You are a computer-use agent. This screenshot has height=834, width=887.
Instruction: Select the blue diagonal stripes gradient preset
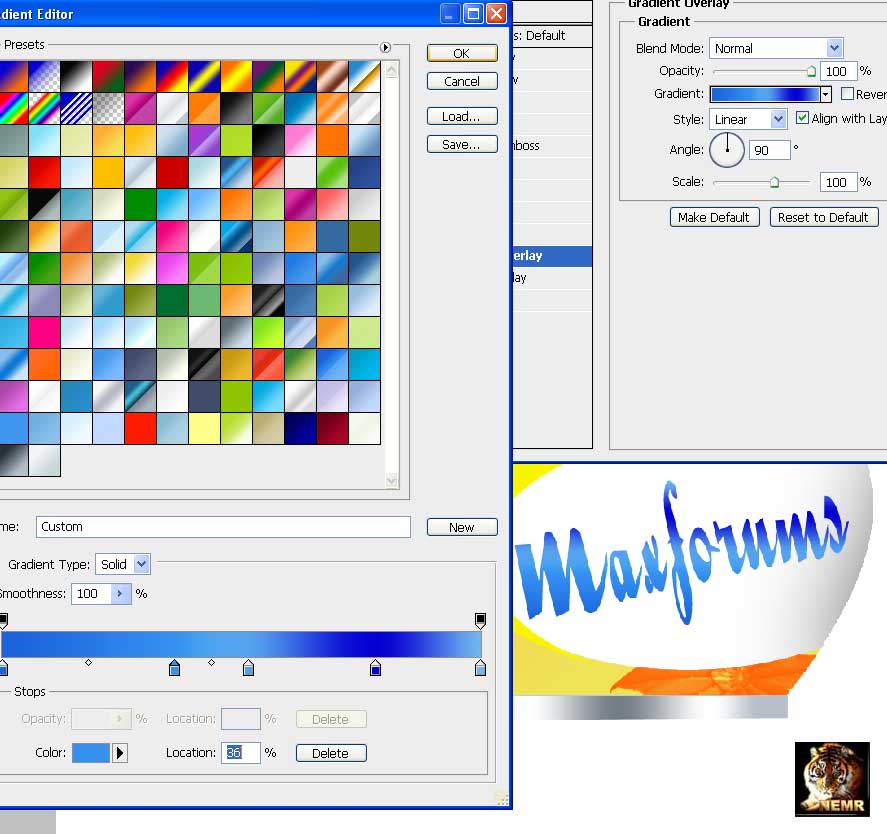[76, 108]
